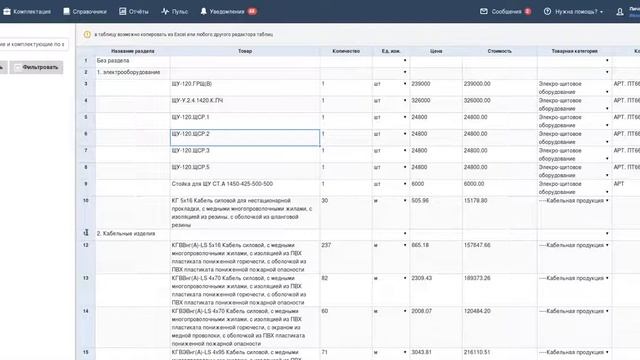Screen dimensions: 640x360
Task: Open the category dropdown for КГВВнг(А)-LS 5x16 row
Action: pyautogui.click(x=607, y=245)
